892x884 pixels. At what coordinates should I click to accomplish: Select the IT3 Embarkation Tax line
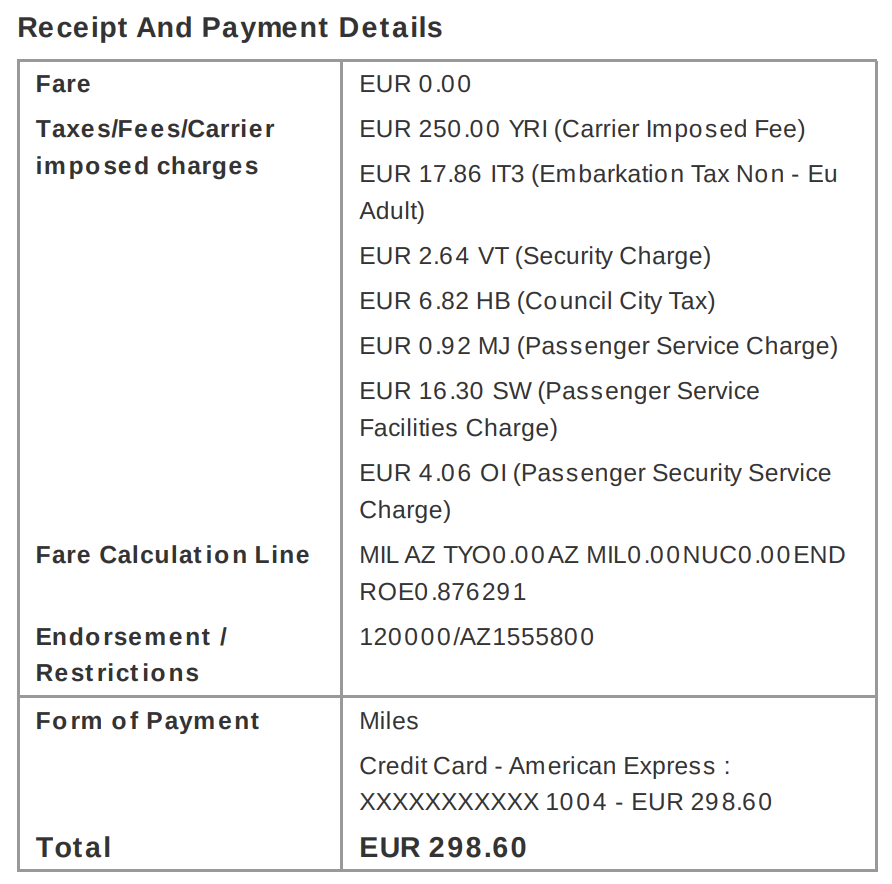(598, 192)
